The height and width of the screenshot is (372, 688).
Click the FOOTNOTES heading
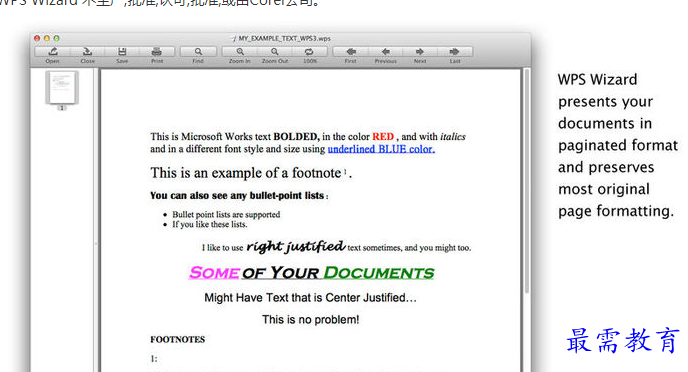pos(178,340)
